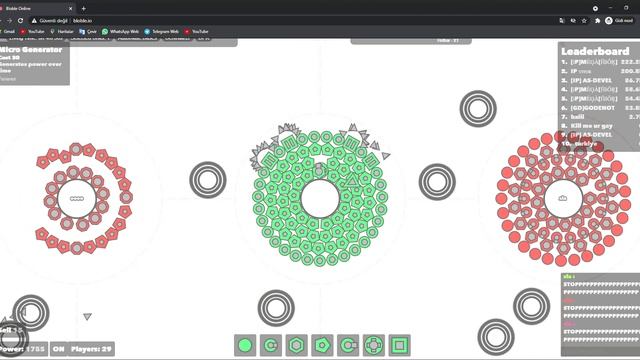Bookmark this page with the star icon
The image size is (640, 360).
pyautogui.click(x=584, y=20)
